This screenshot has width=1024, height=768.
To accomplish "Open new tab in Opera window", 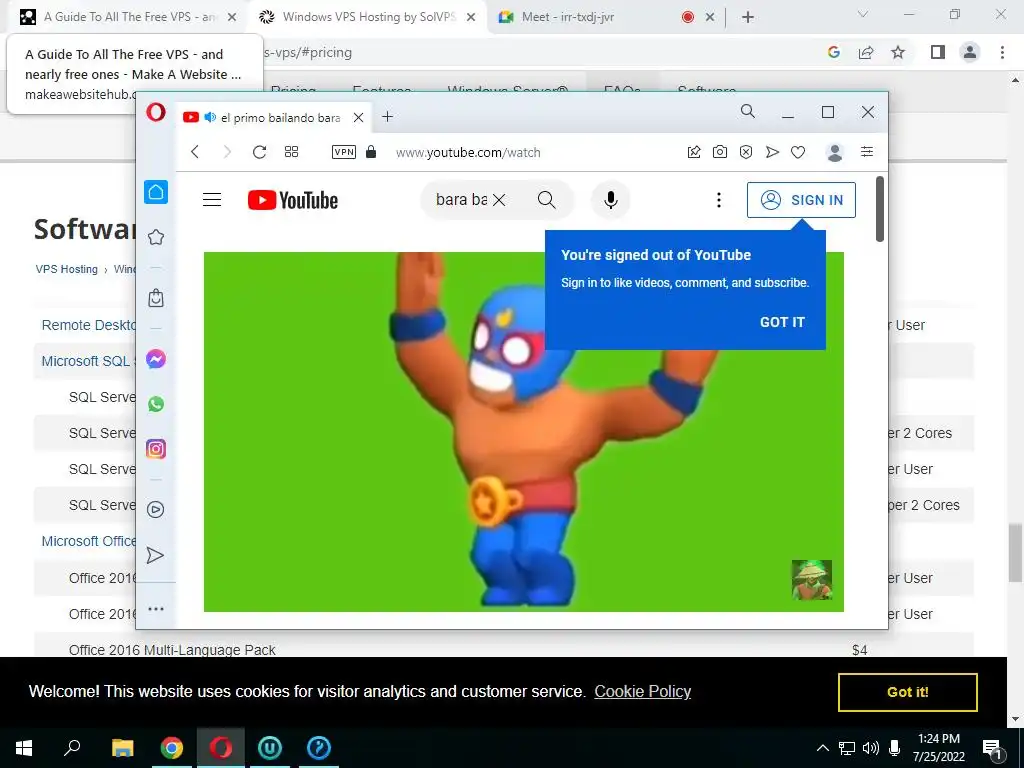I will tap(387, 117).
